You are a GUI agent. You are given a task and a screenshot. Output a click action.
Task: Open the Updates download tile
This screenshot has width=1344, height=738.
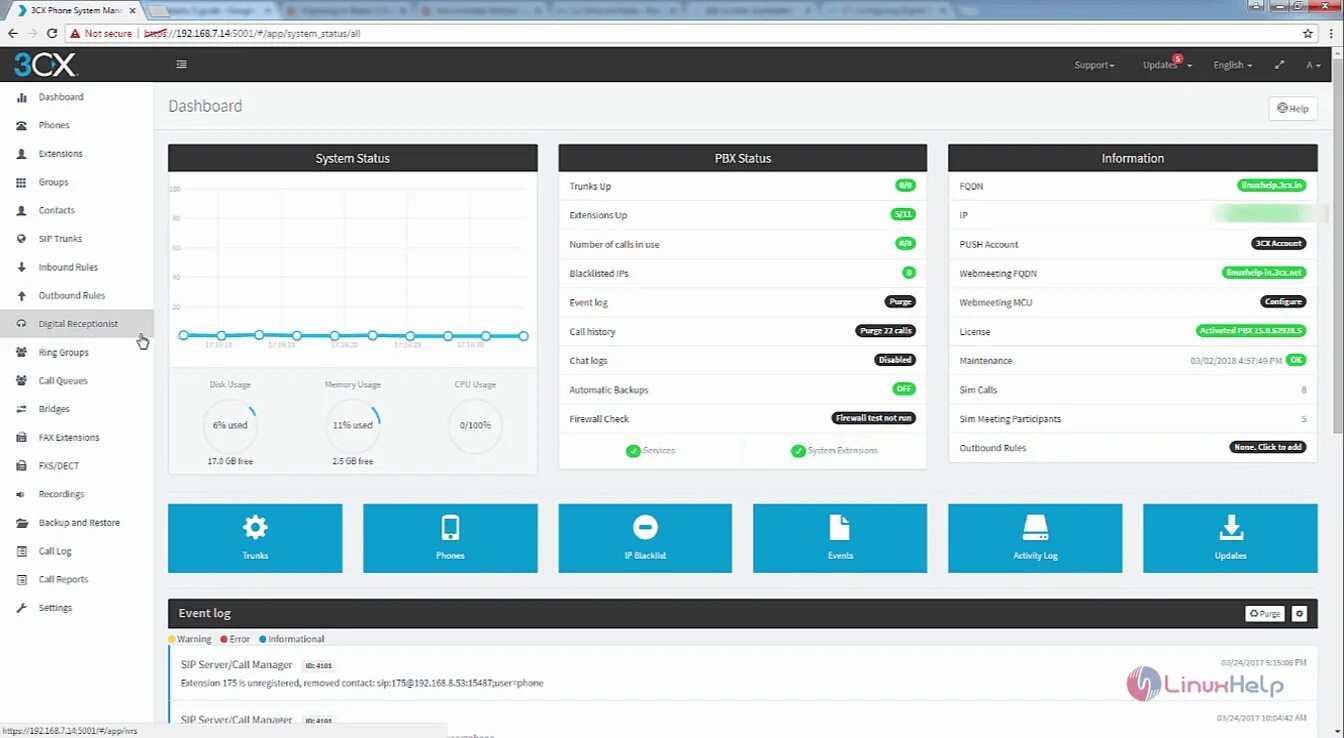pos(1230,538)
